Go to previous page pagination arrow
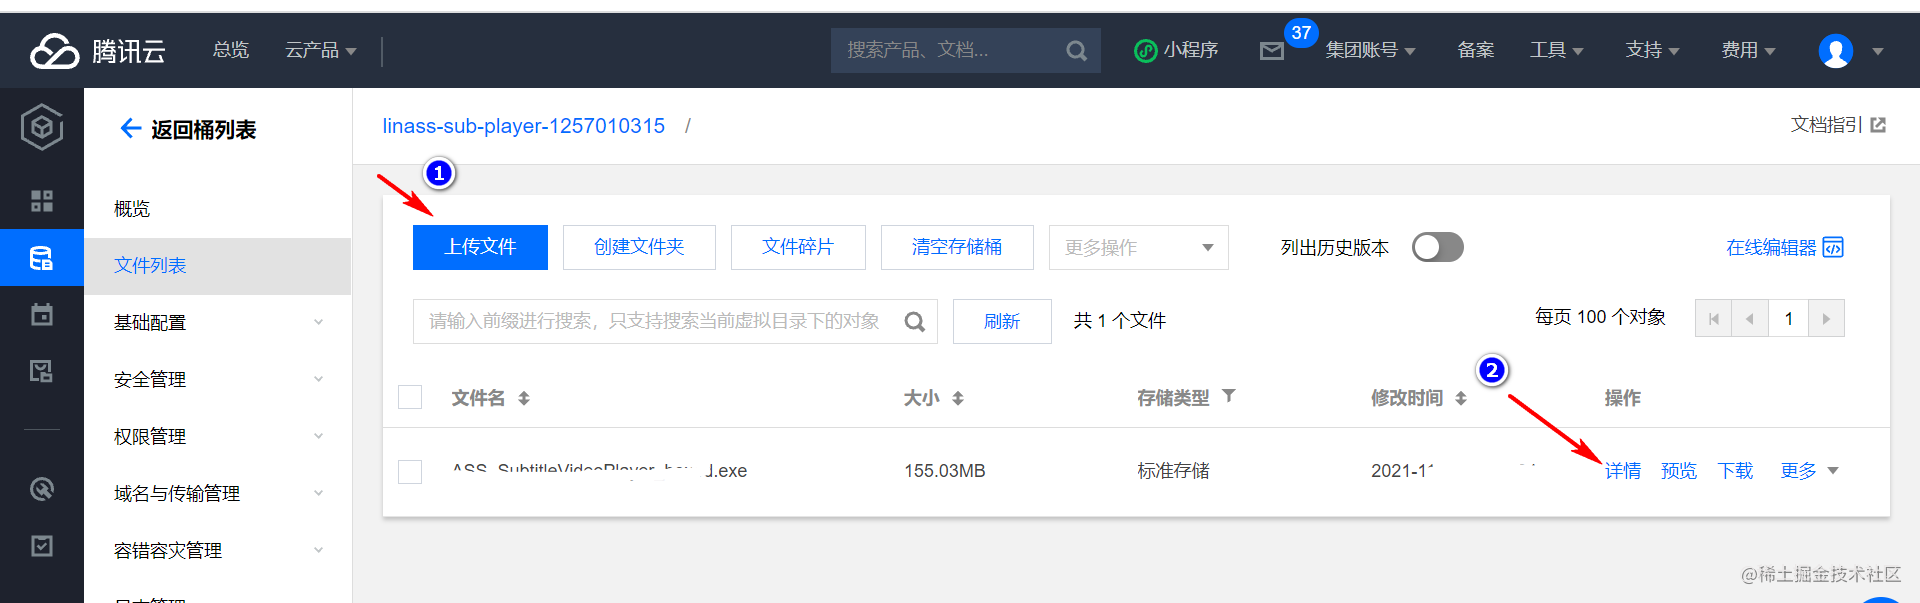 click(x=1750, y=319)
